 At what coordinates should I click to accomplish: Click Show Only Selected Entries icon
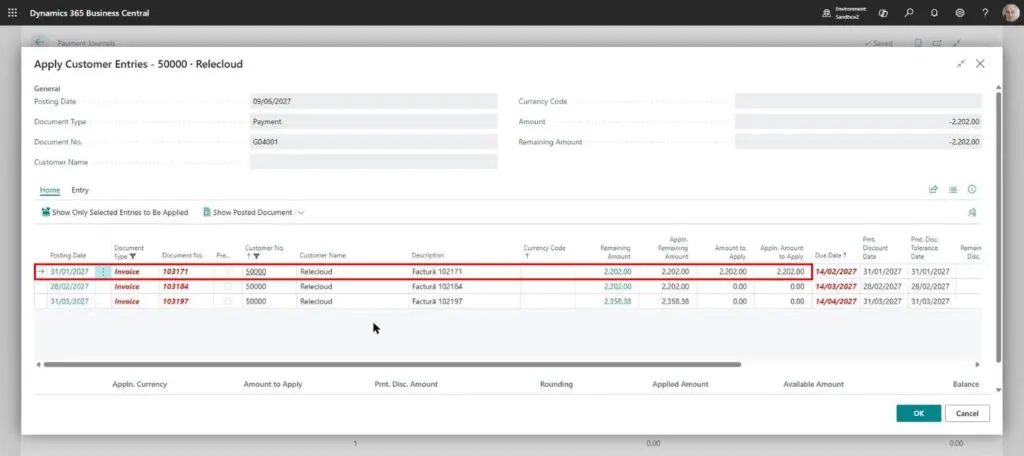46,212
